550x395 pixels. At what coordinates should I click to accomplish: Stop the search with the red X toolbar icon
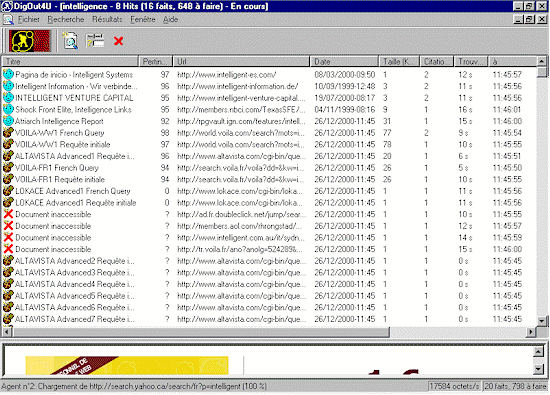click(119, 41)
